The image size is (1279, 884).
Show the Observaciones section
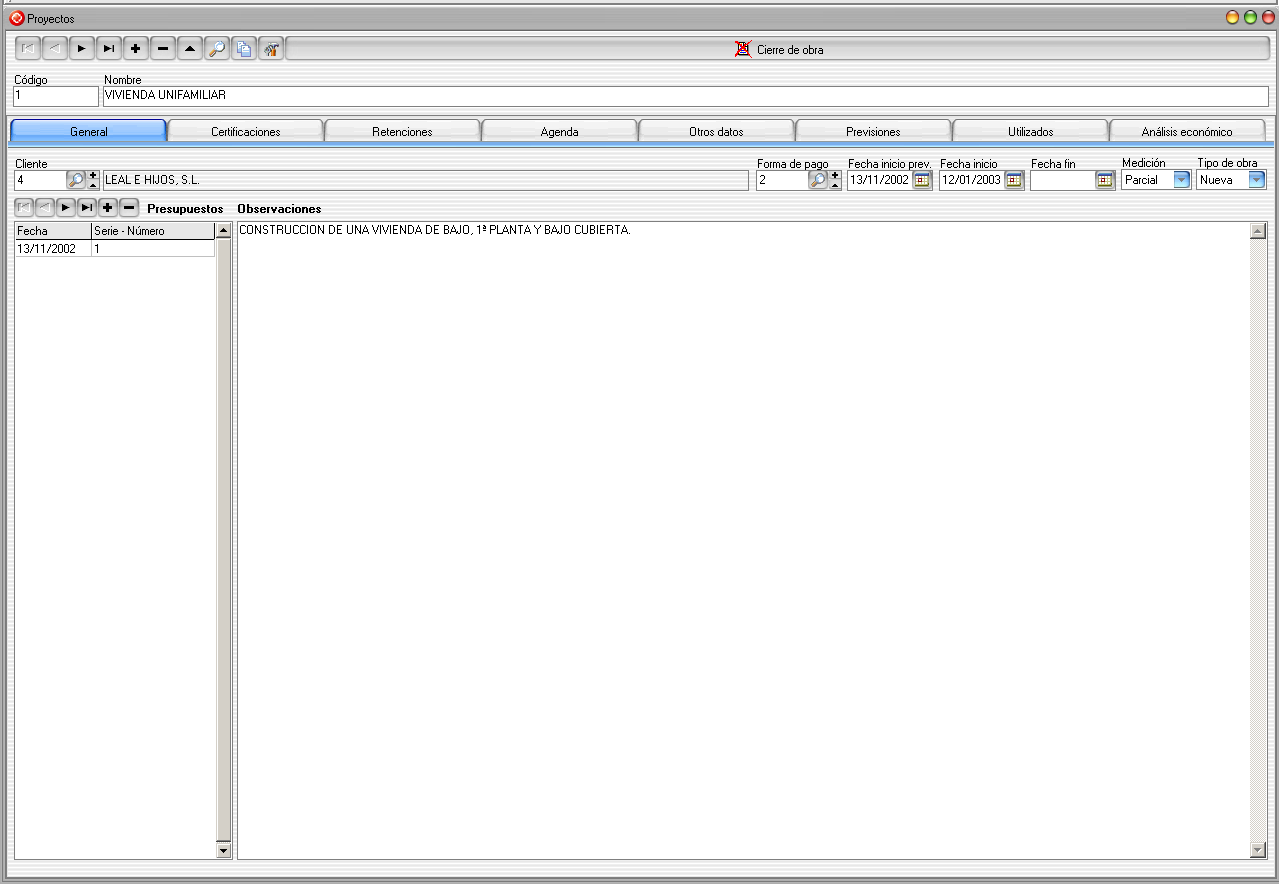(279, 209)
